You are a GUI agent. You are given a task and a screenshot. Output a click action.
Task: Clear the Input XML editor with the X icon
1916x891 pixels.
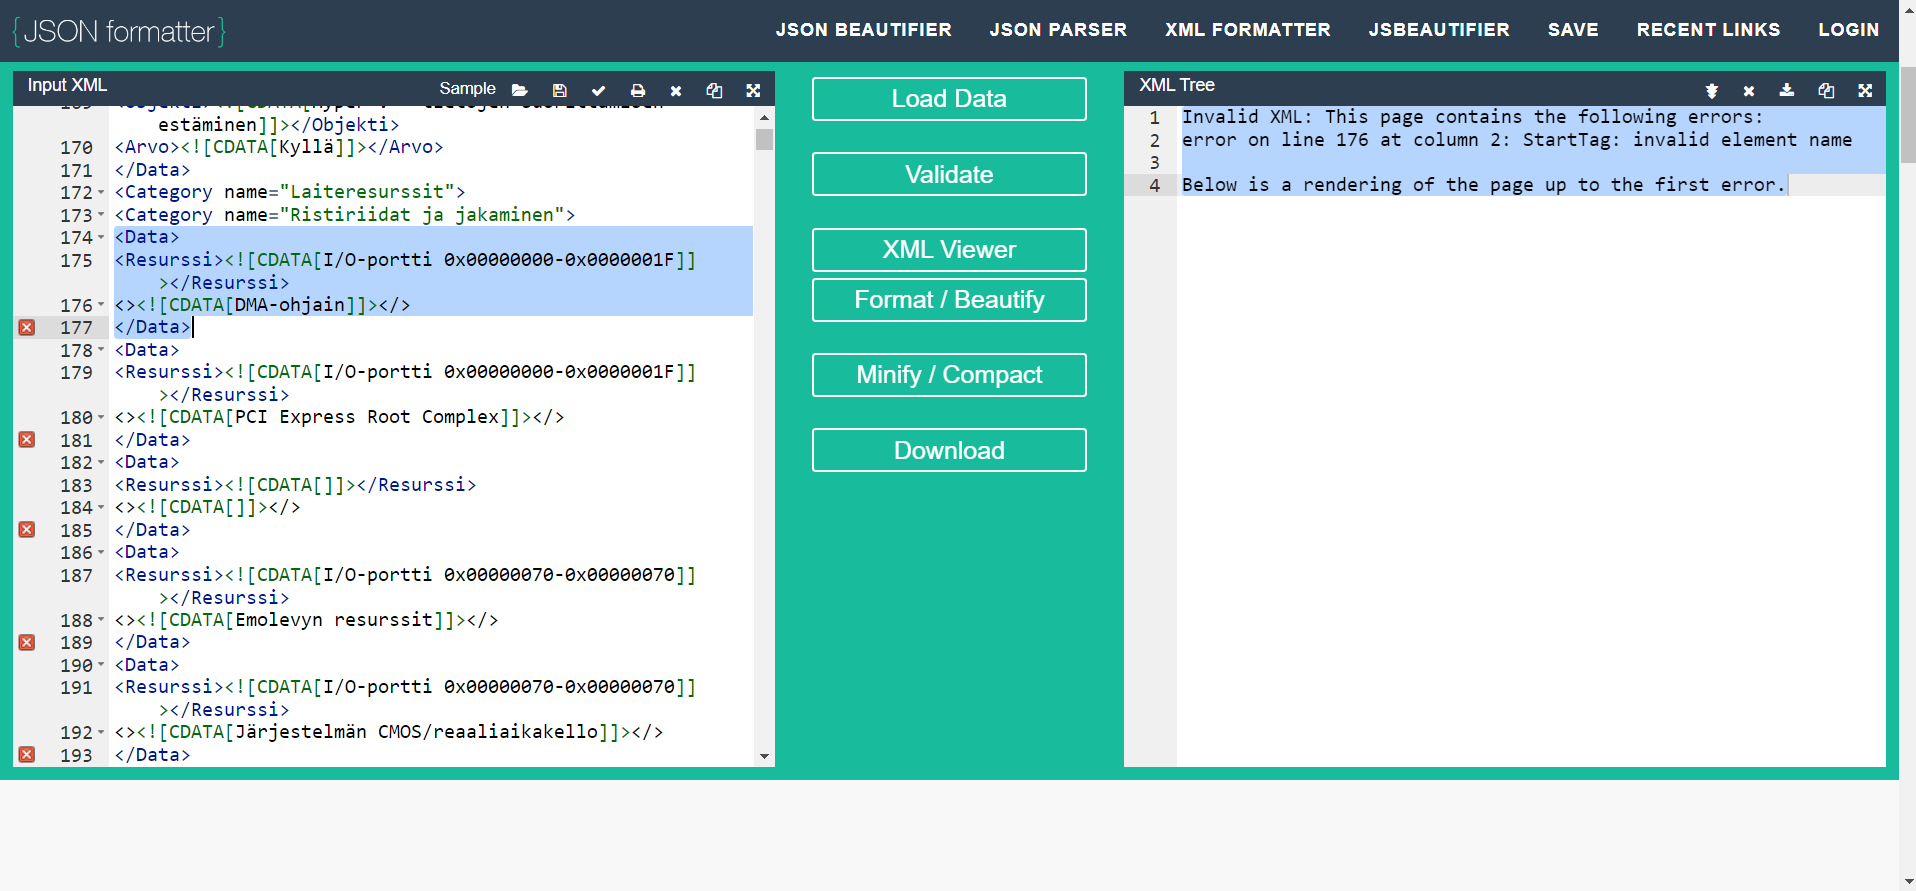coord(676,90)
